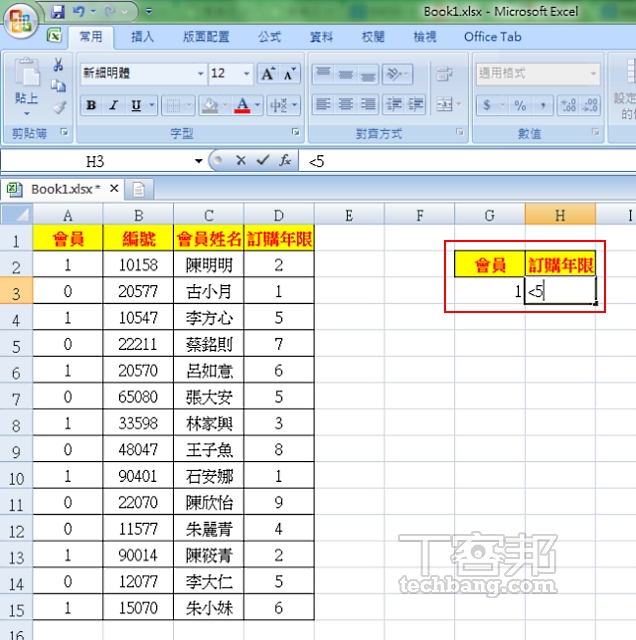Click the Office button orb
This screenshot has width=636, height=640.
click(x=20, y=19)
